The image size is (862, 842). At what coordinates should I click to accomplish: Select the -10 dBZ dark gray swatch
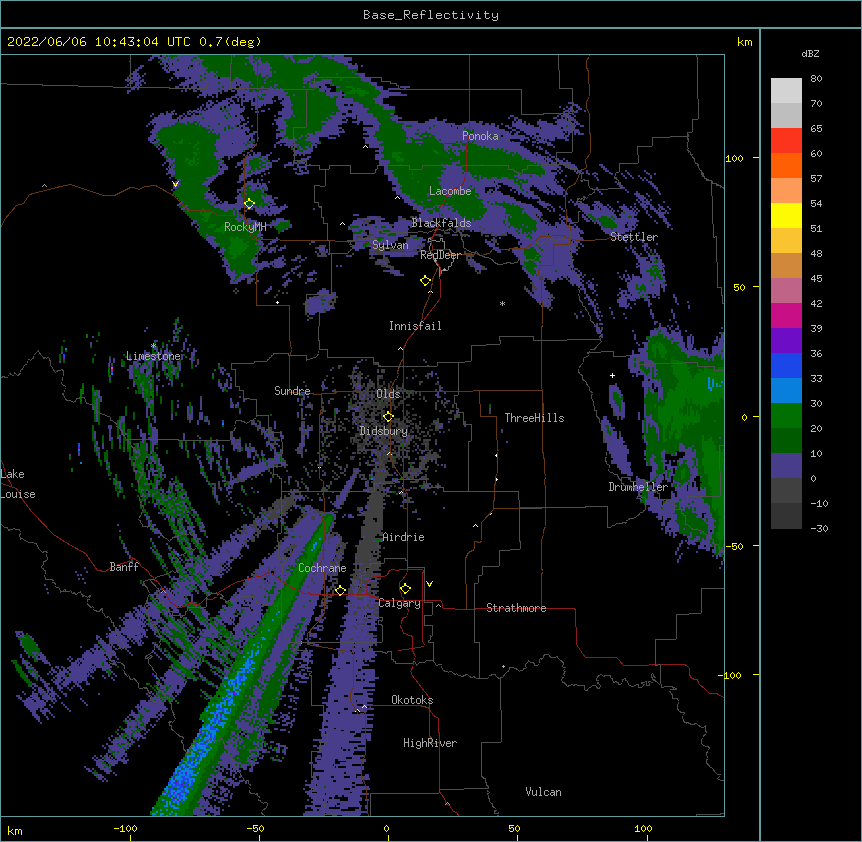click(786, 516)
